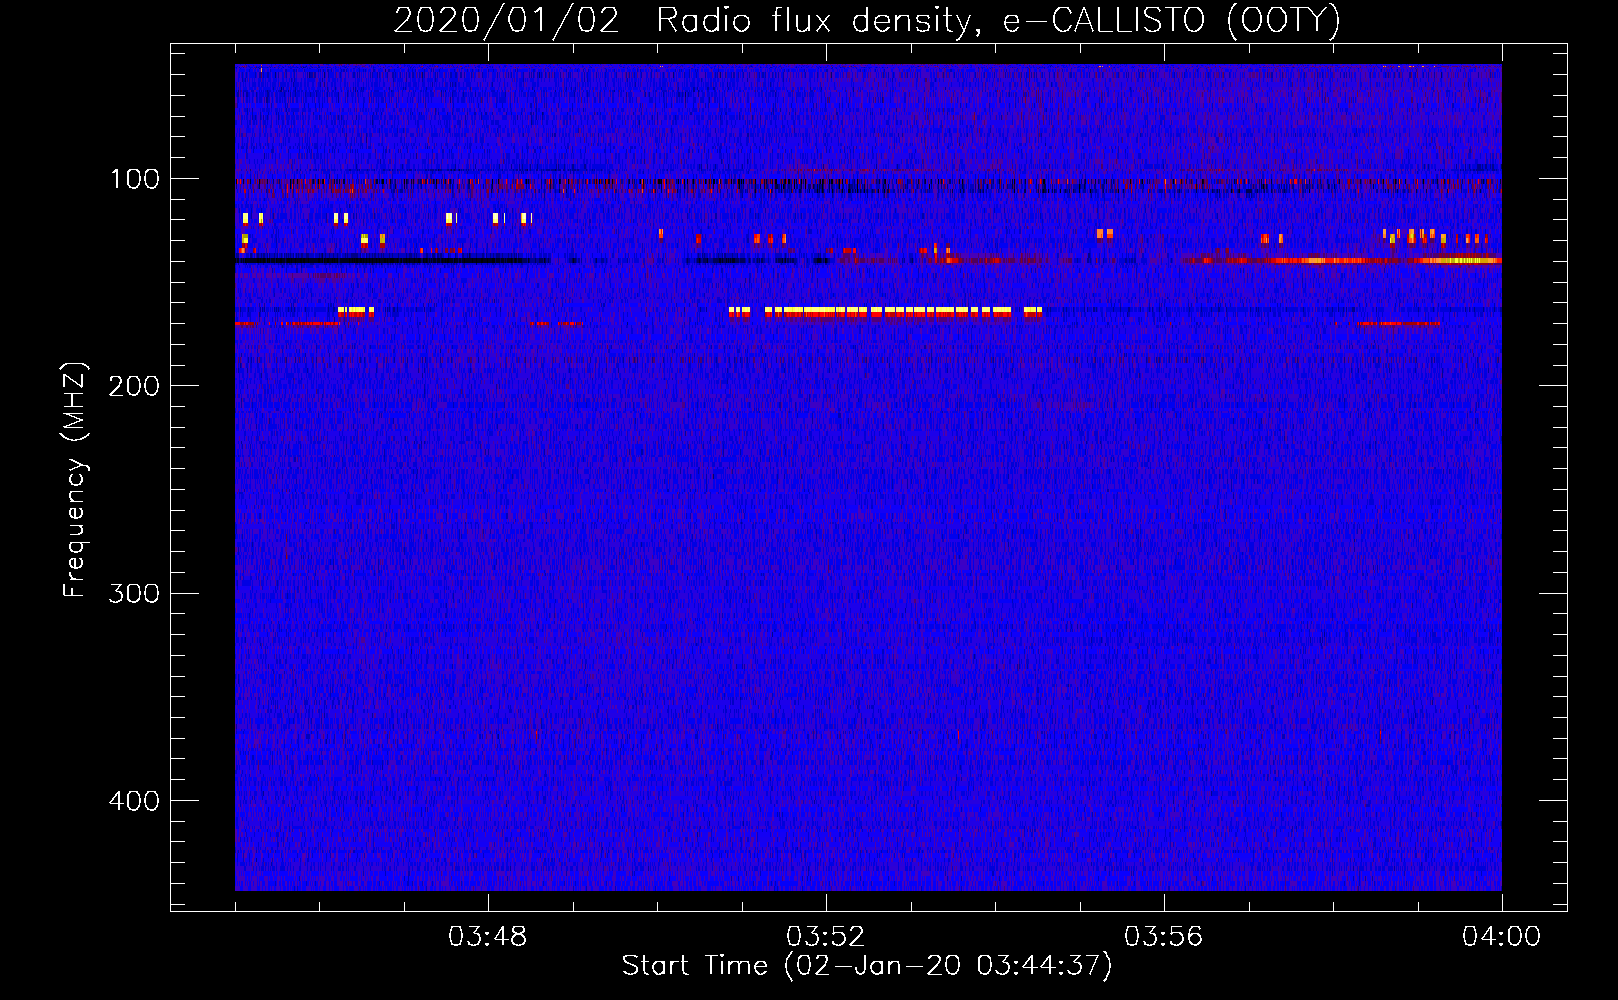Image resolution: width=1618 pixels, height=1000 pixels.
Task: Click the 03:48 time tick label
Action: pos(488,937)
